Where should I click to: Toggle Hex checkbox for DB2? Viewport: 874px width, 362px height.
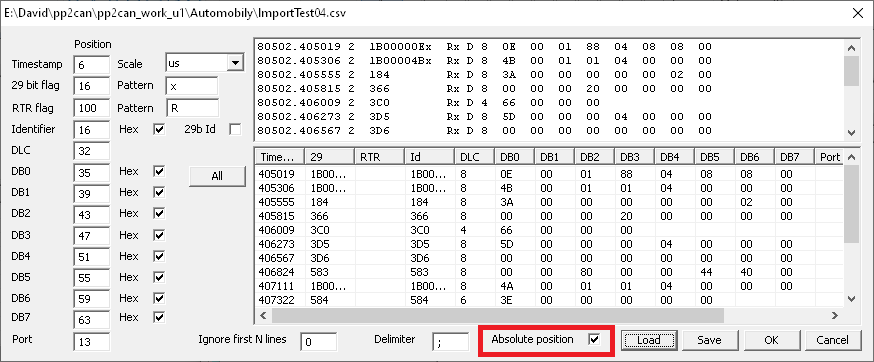159,214
